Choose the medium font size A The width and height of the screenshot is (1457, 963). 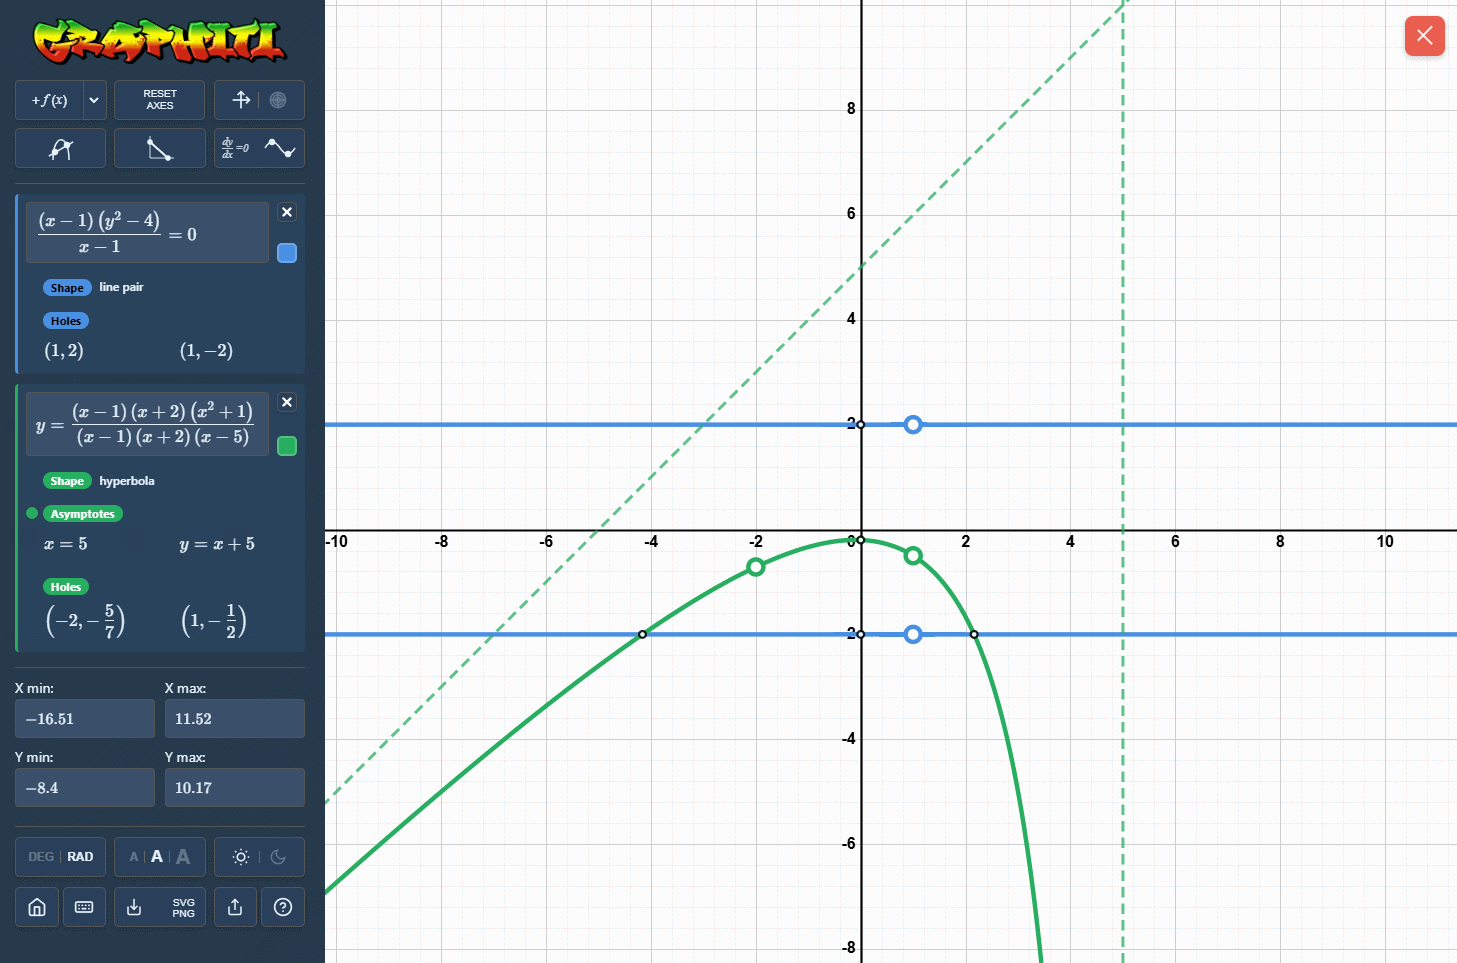(x=157, y=857)
